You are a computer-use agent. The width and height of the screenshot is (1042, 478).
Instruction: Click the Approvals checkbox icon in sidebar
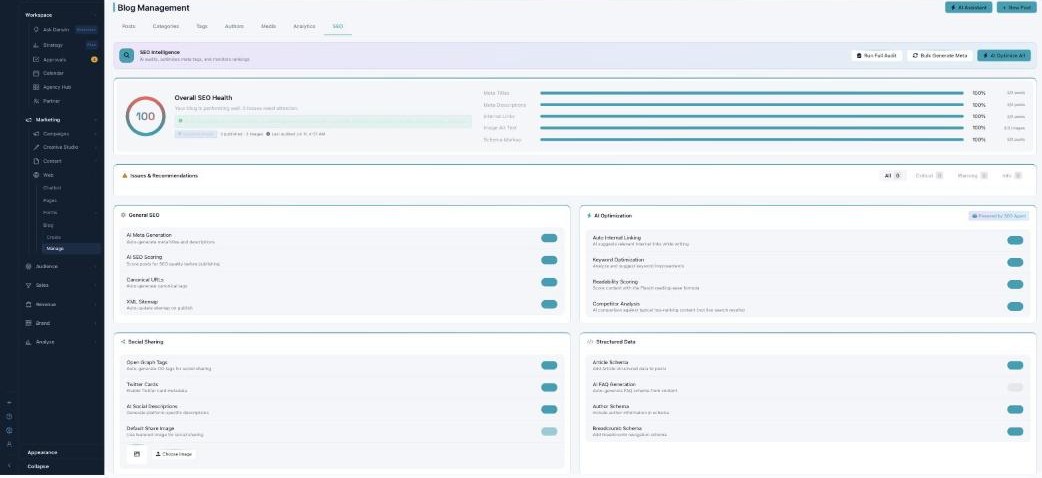click(x=36, y=60)
